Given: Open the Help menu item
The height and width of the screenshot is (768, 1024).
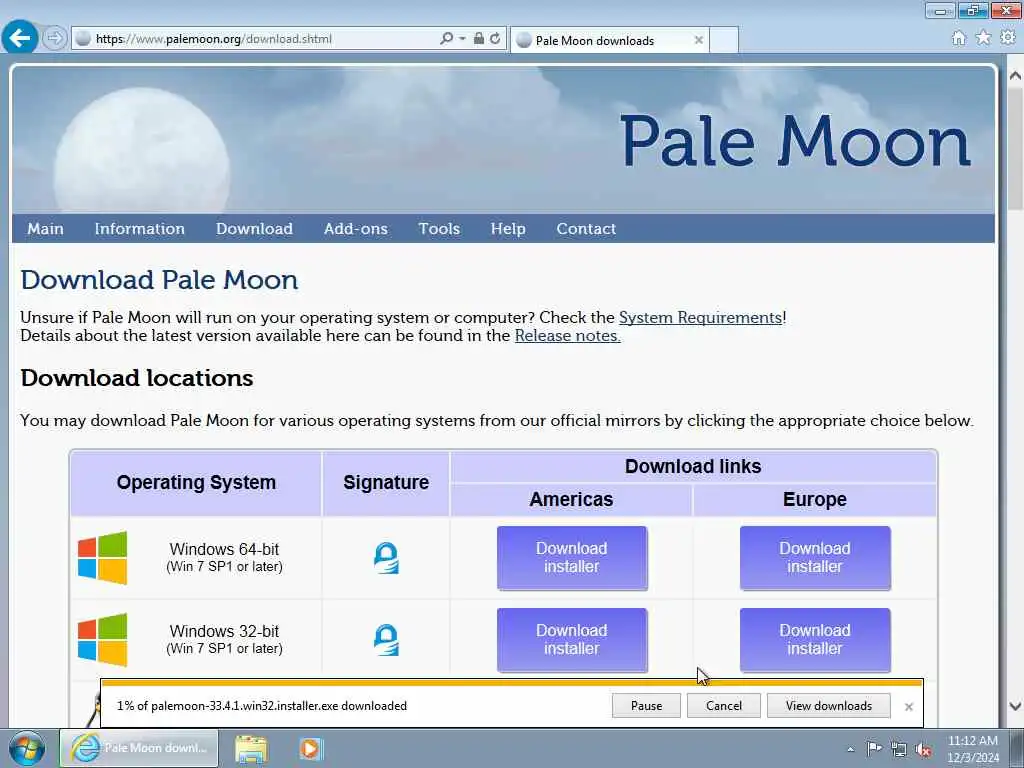Looking at the screenshot, I should tap(508, 229).
